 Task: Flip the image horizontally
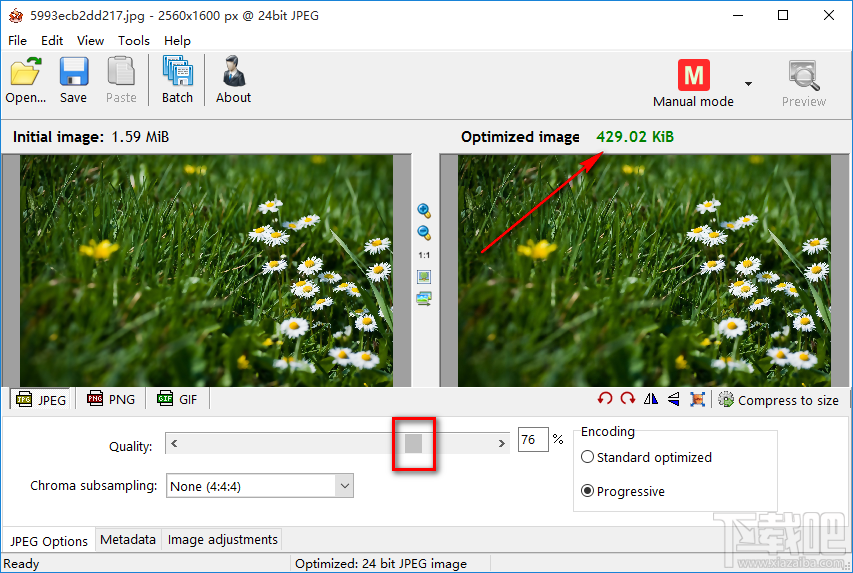click(x=651, y=399)
